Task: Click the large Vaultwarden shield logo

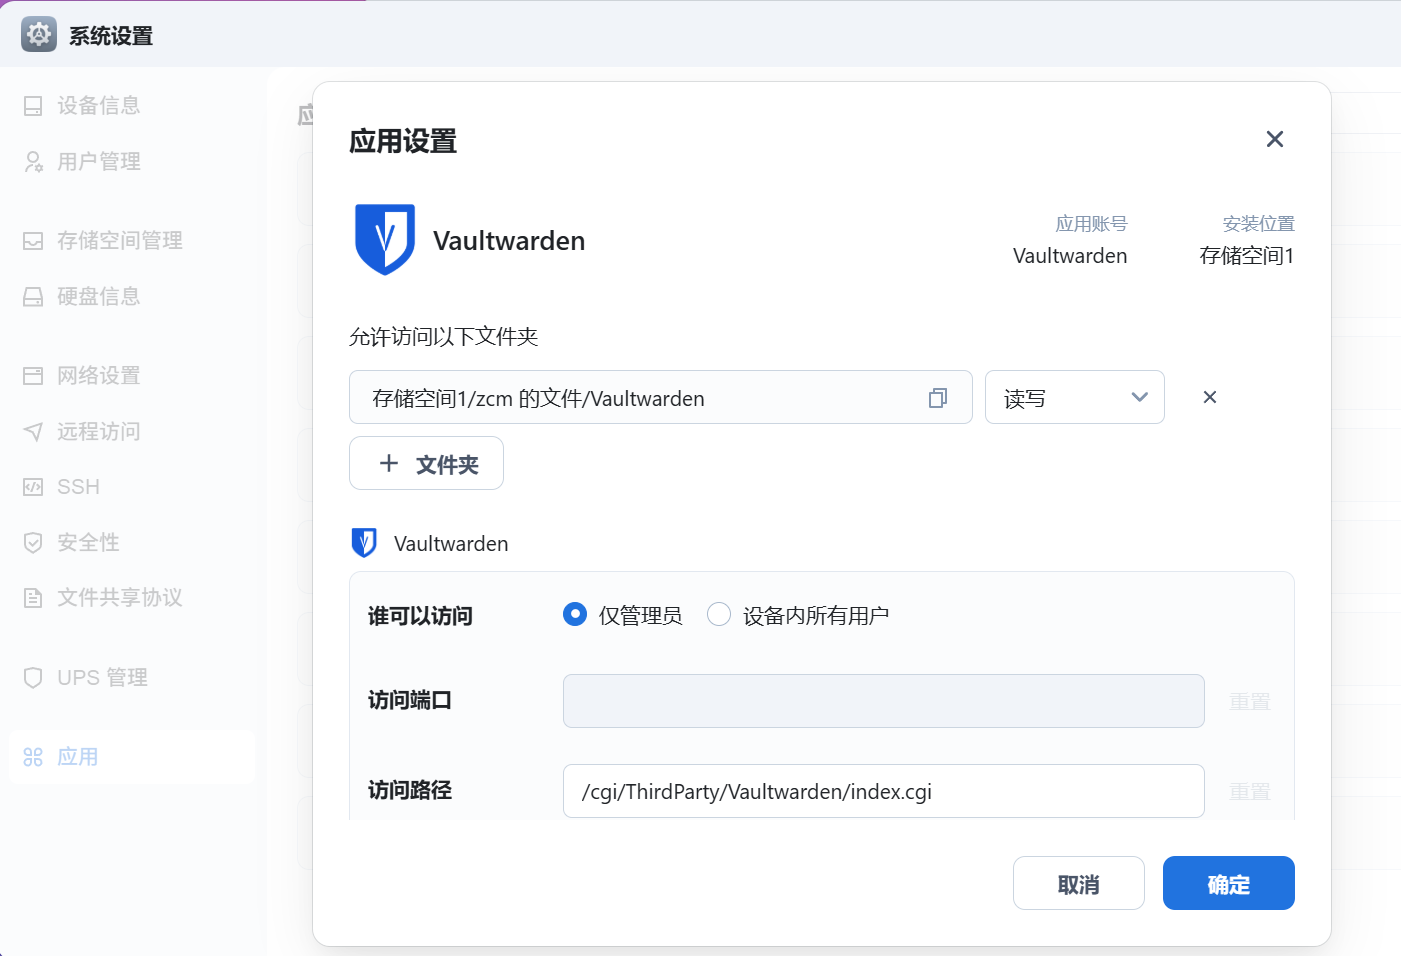Action: point(385,240)
